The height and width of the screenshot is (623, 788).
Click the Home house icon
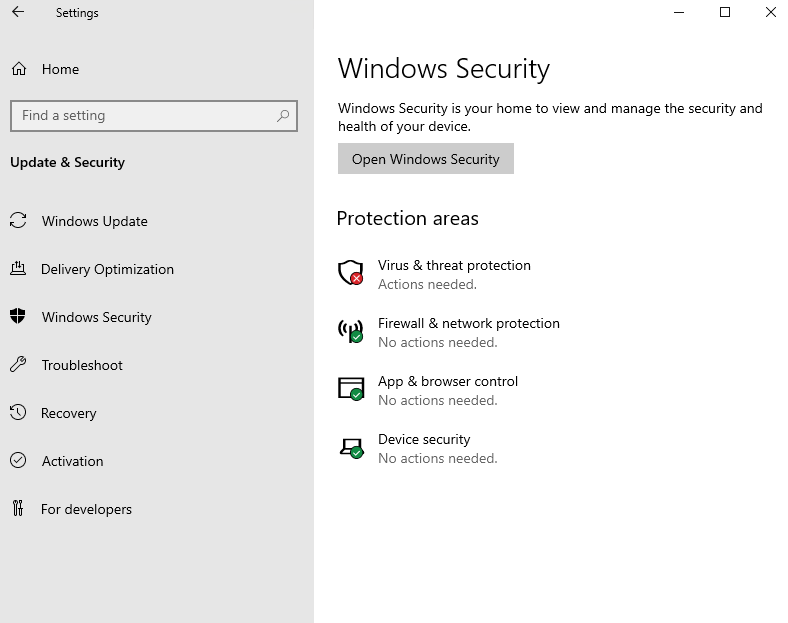18,69
